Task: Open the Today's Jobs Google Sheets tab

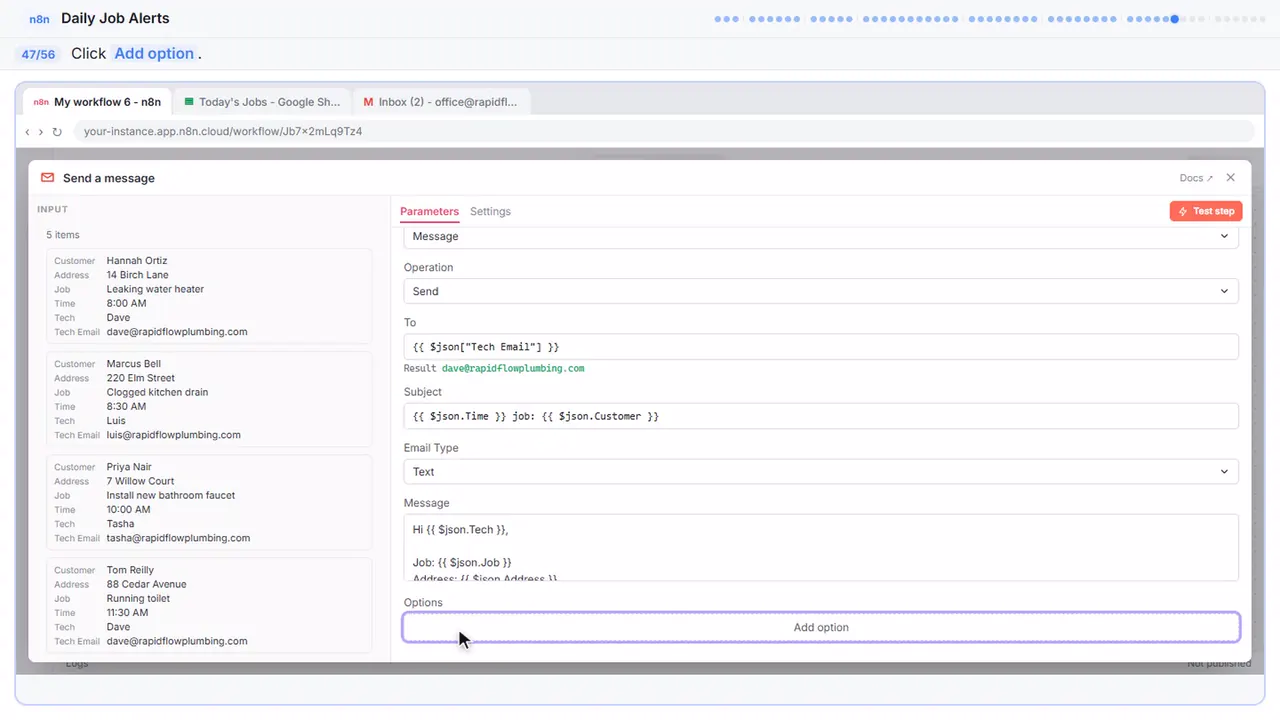Action: click(x=262, y=102)
